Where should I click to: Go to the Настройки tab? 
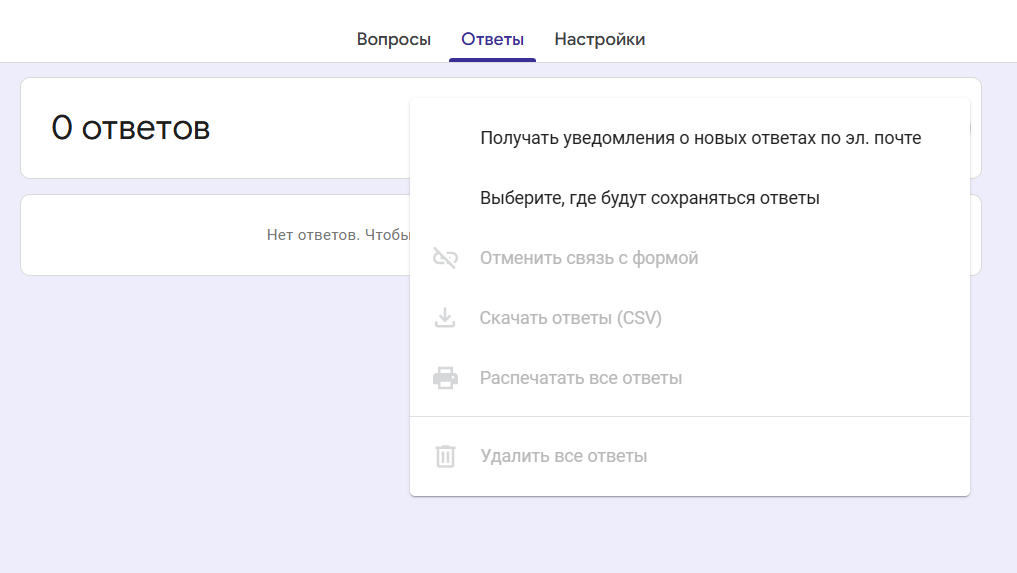pos(599,40)
